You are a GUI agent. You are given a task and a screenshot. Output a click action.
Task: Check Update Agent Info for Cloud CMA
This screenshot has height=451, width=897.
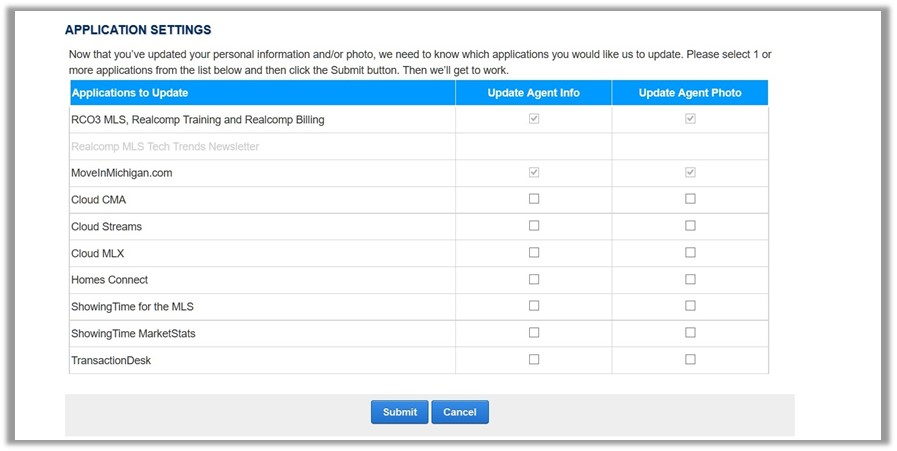point(534,199)
